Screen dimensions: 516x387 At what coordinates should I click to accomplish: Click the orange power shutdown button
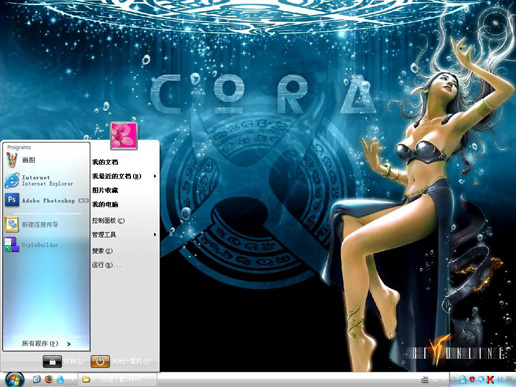click(x=100, y=361)
